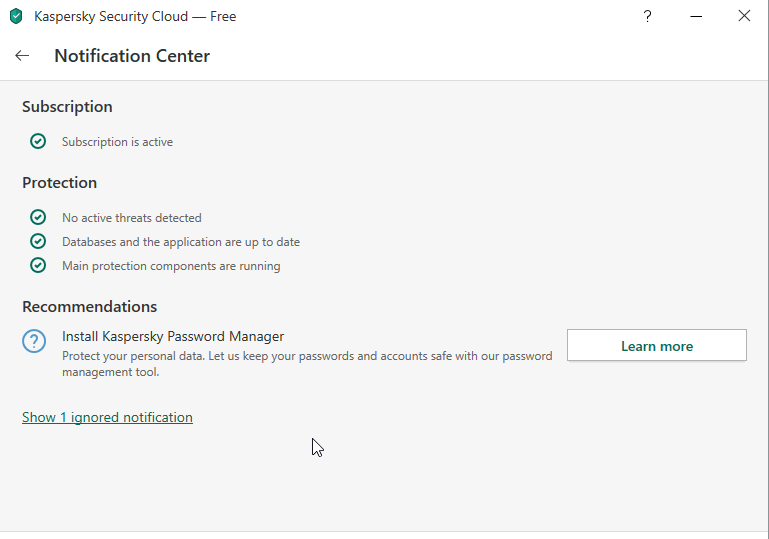This screenshot has width=769, height=539.
Task: Click the Recommendations section heading
Action: (x=89, y=307)
